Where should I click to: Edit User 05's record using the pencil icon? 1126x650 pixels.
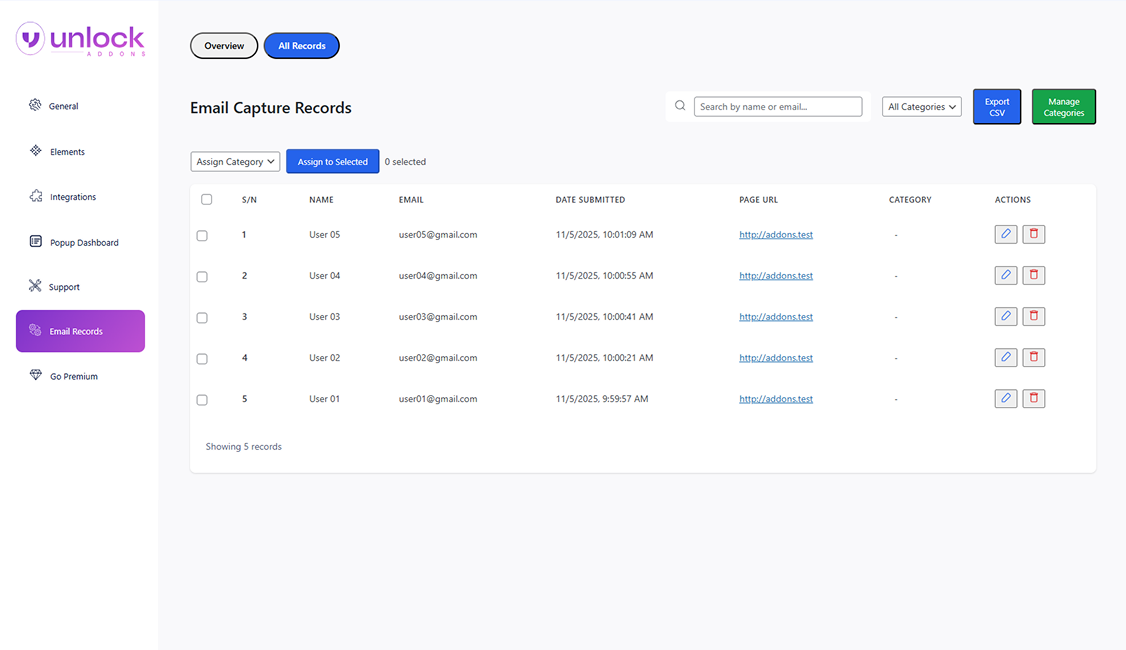click(1005, 233)
